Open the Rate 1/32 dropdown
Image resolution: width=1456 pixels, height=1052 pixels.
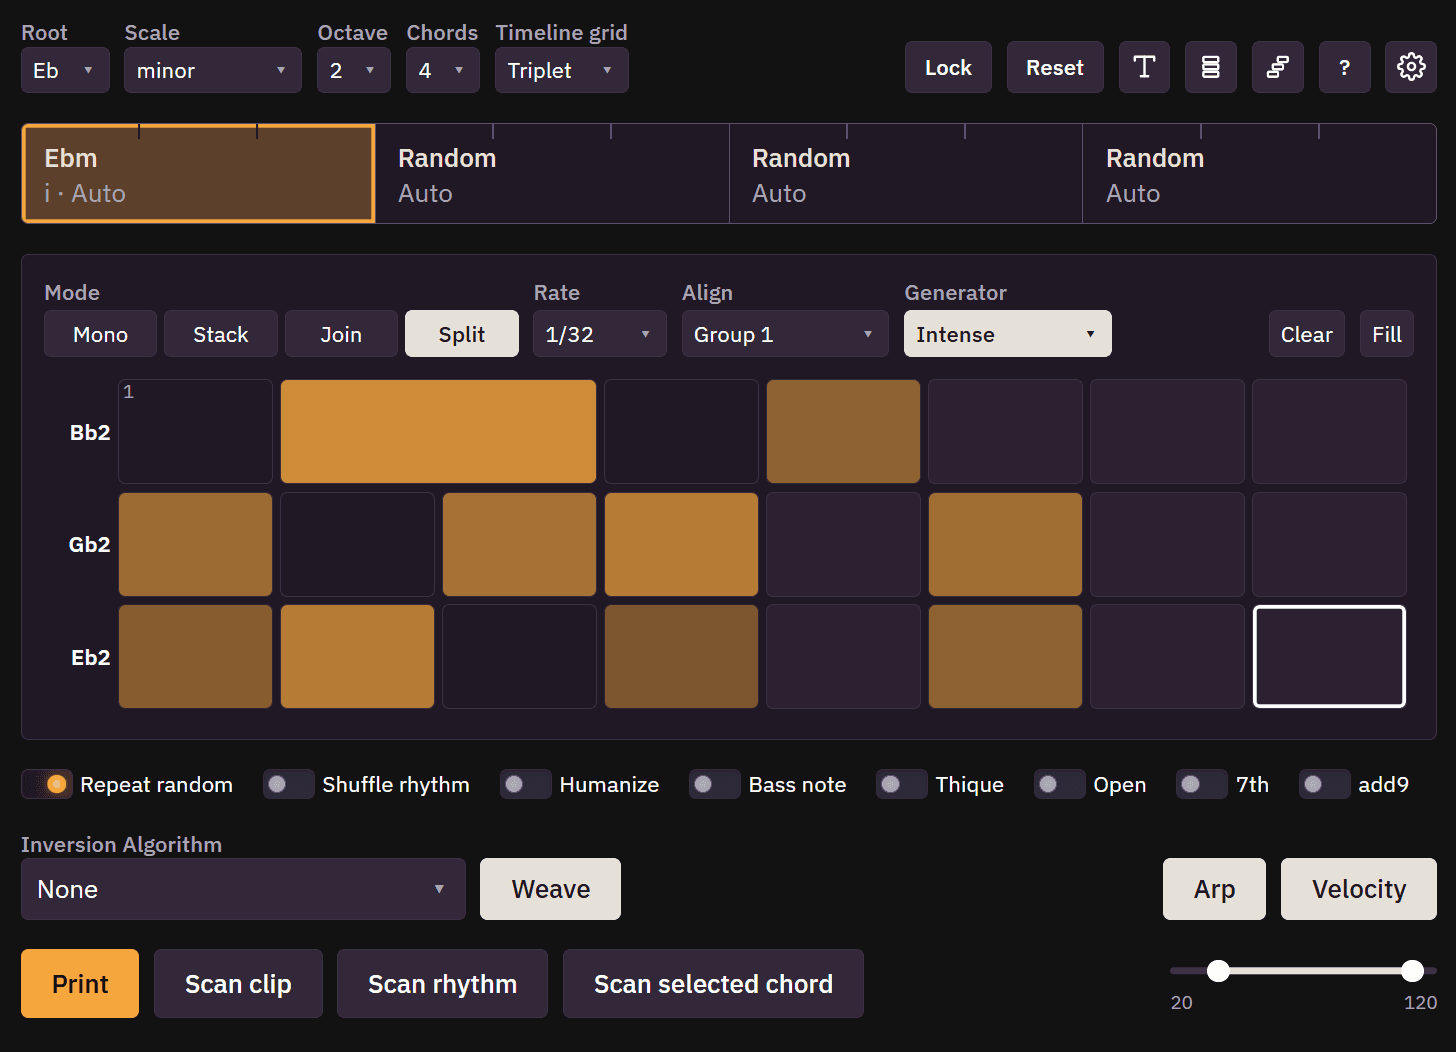(600, 334)
